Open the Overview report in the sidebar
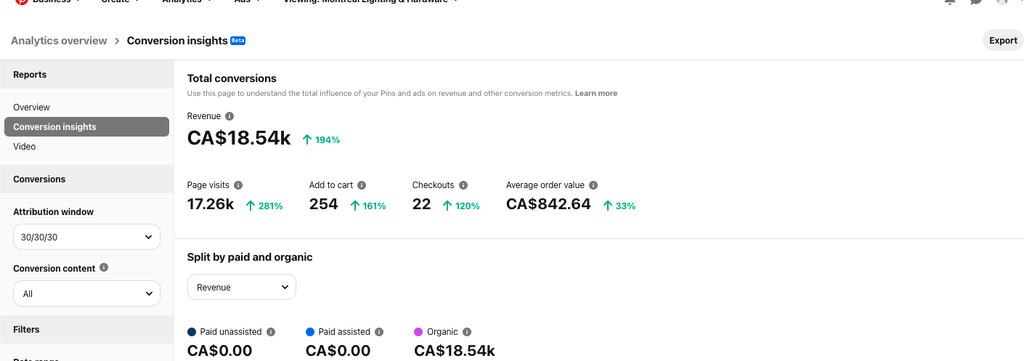 [x=31, y=107]
